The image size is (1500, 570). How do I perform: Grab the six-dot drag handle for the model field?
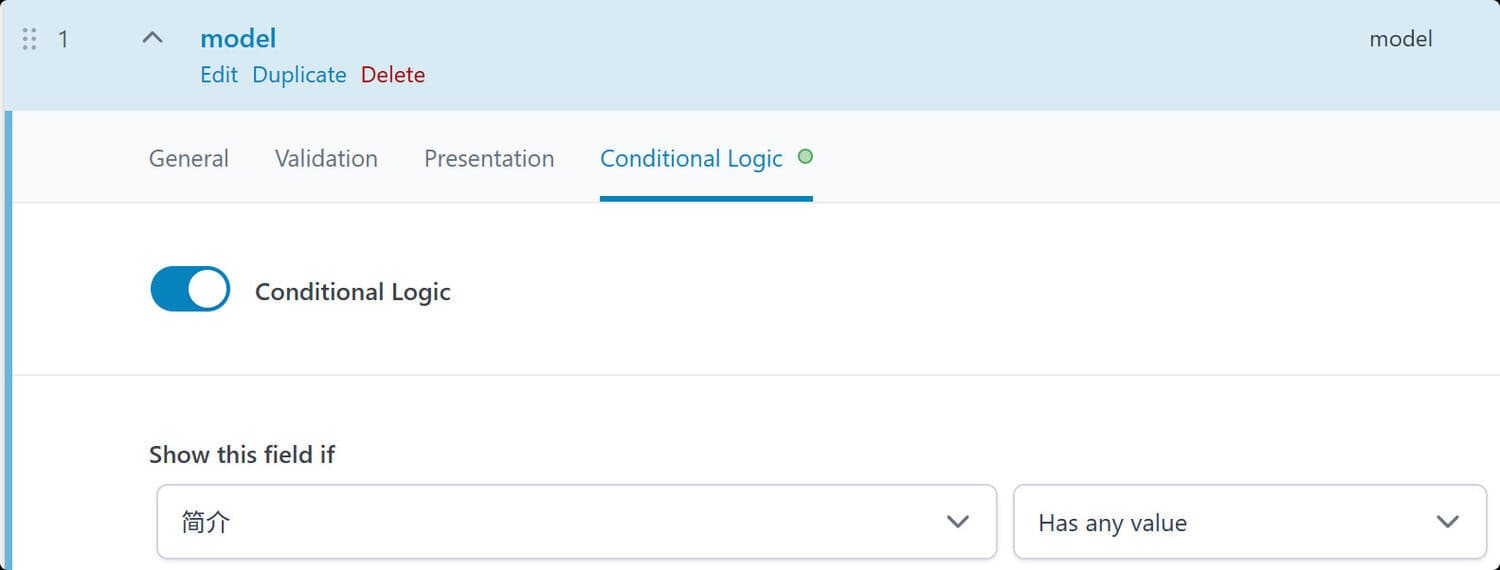click(x=29, y=39)
